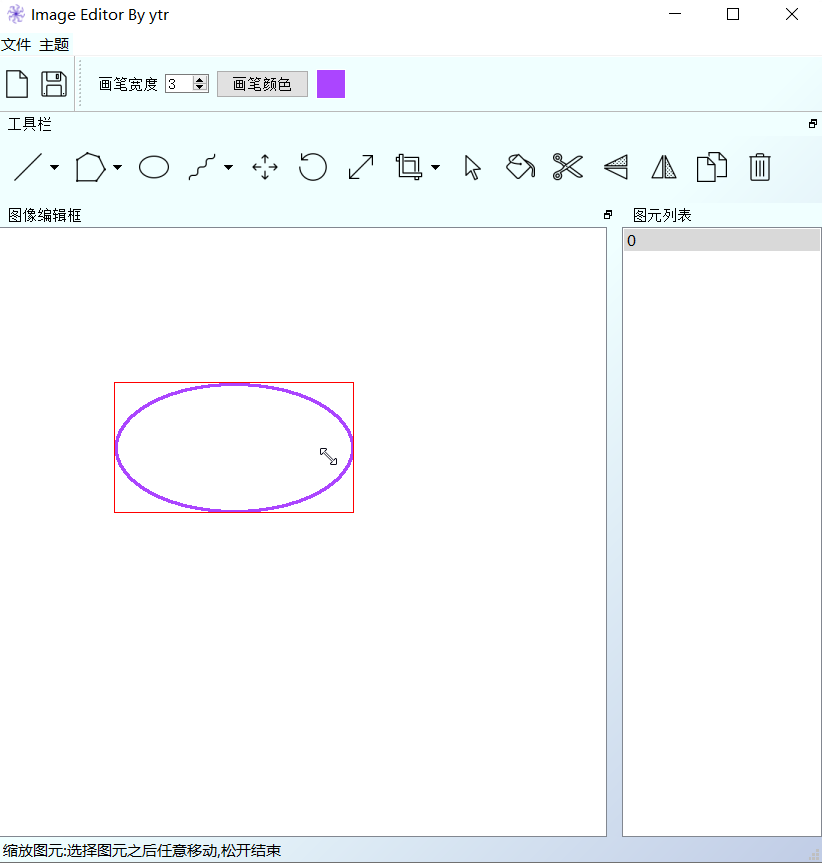Screen dimensions: 822x863
Task: Choose the pointer selection tool
Action: 472,167
